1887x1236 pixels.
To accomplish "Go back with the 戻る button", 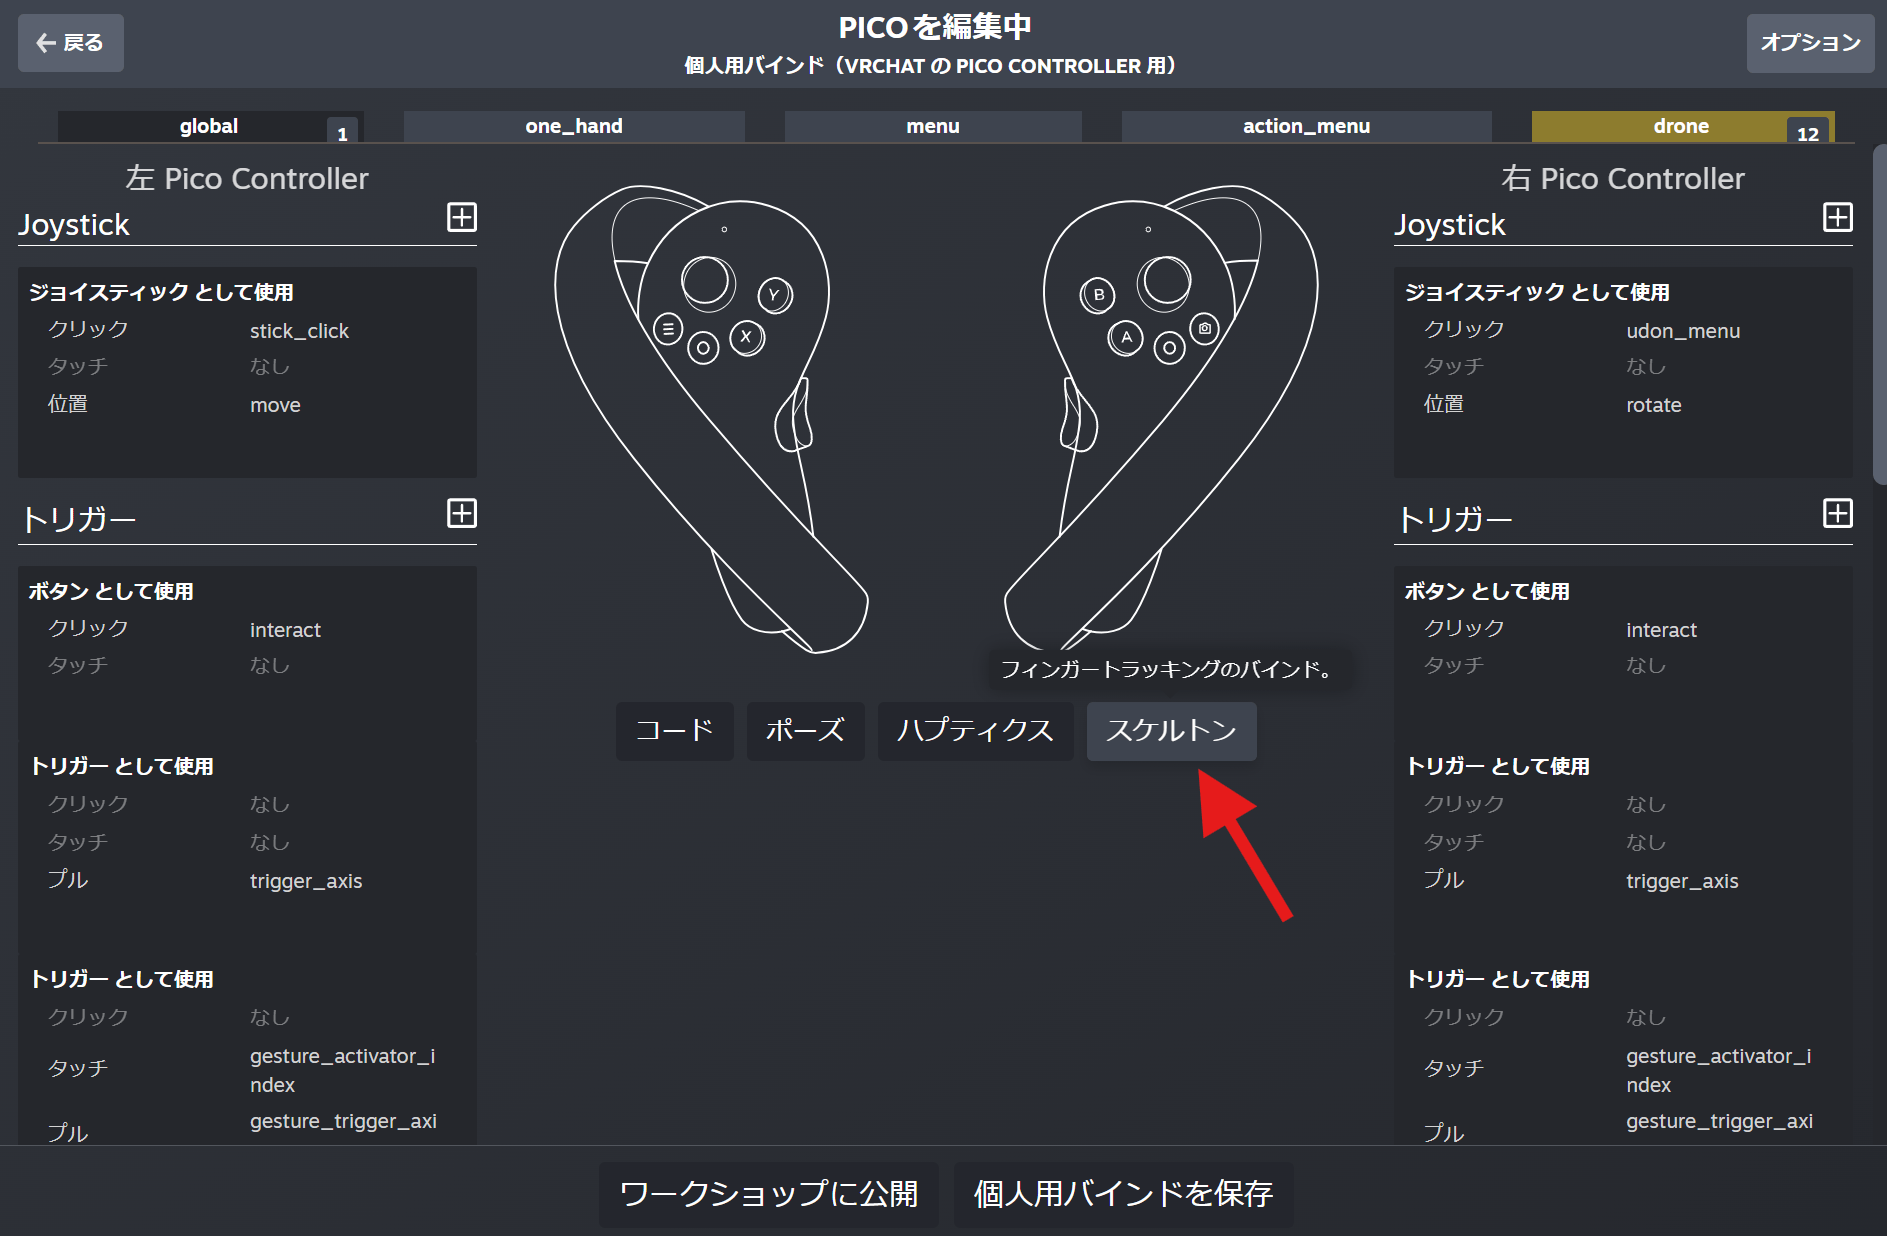I will (x=71, y=43).
